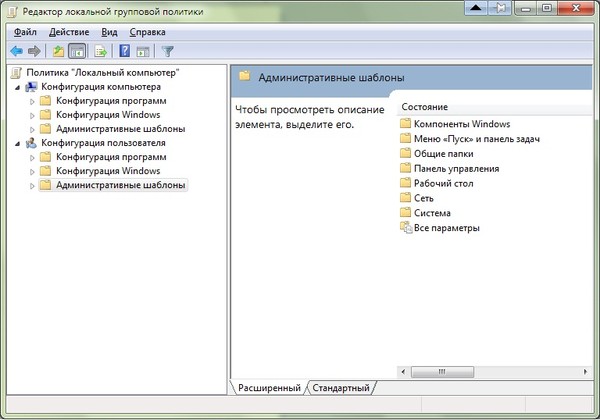Maximize the policy editor window

(547, 8)
